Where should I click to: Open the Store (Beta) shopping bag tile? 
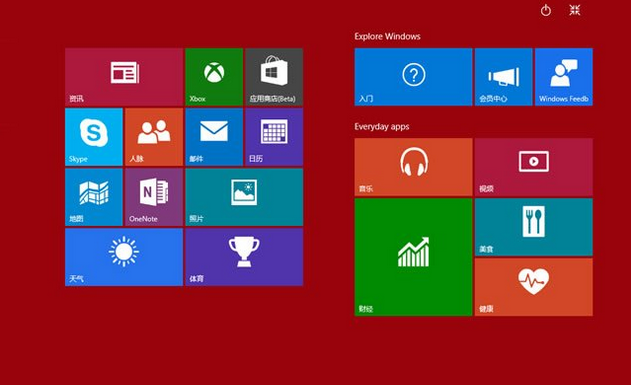274,77
